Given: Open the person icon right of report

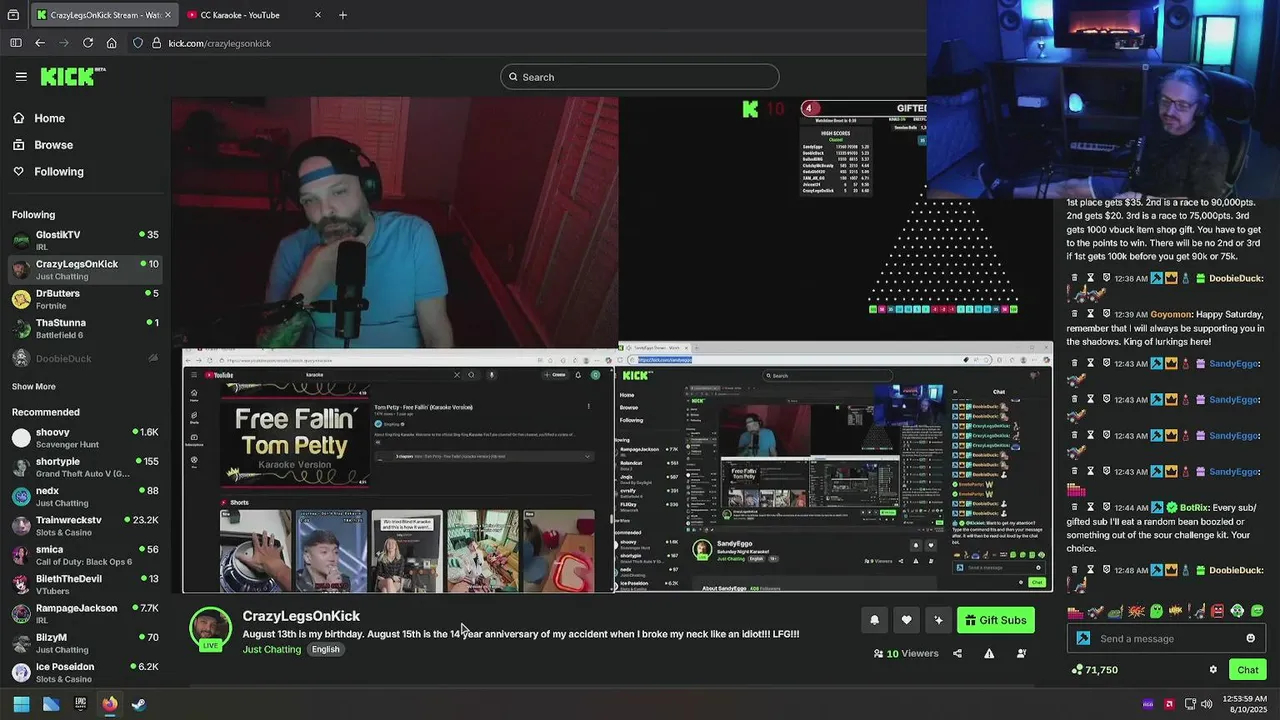Looking at the screenshot, I should coord(1021,653).
